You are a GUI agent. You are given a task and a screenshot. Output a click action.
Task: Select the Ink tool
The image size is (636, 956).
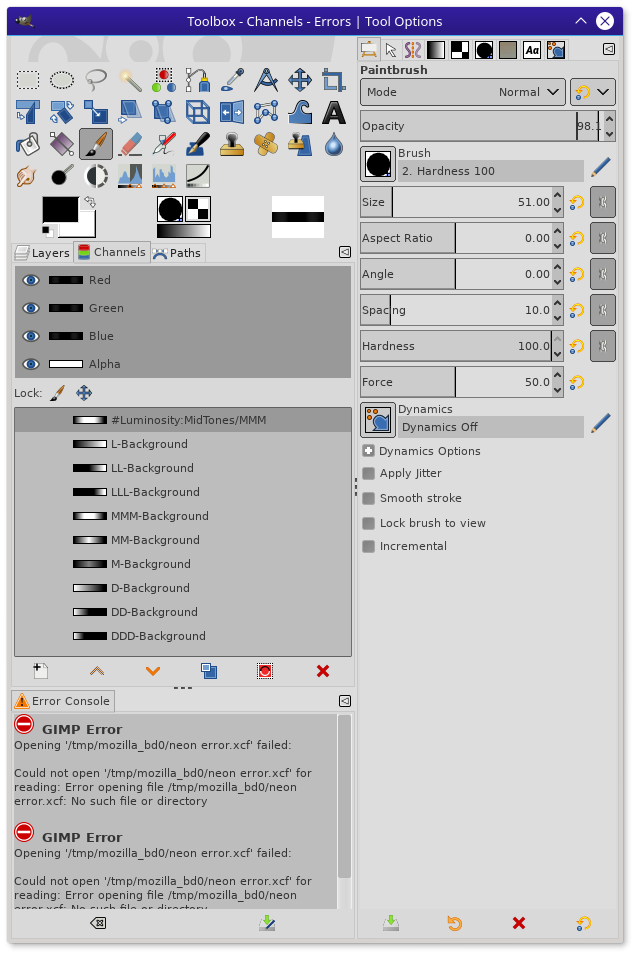(x=198, y=145)
